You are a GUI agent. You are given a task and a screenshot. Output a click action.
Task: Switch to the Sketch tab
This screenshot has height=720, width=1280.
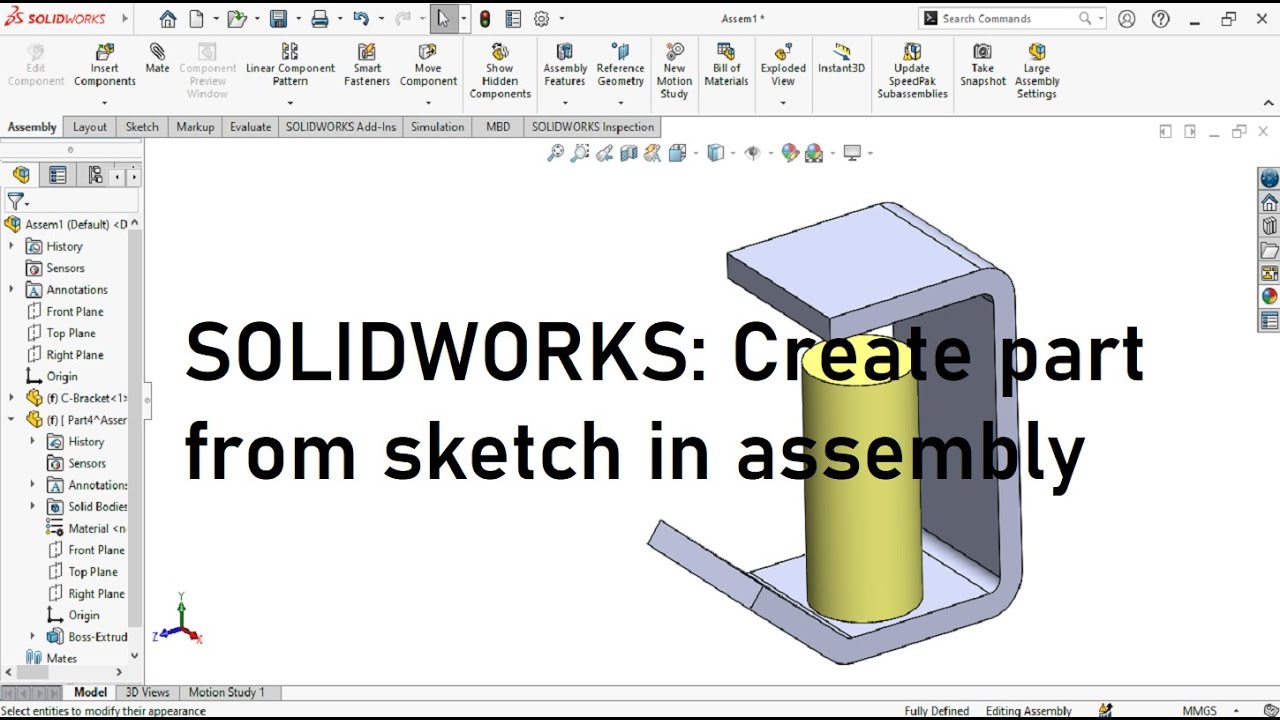pos(142,127)
